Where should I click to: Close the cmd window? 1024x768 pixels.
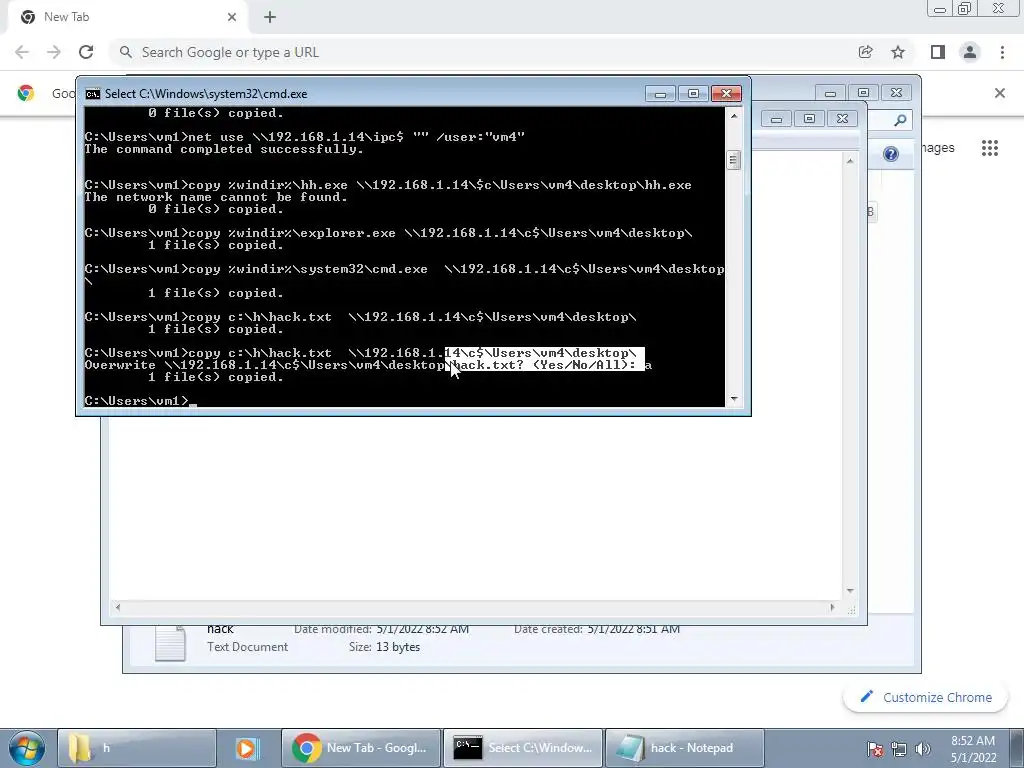pyautogui.click(x=726, y=93)
